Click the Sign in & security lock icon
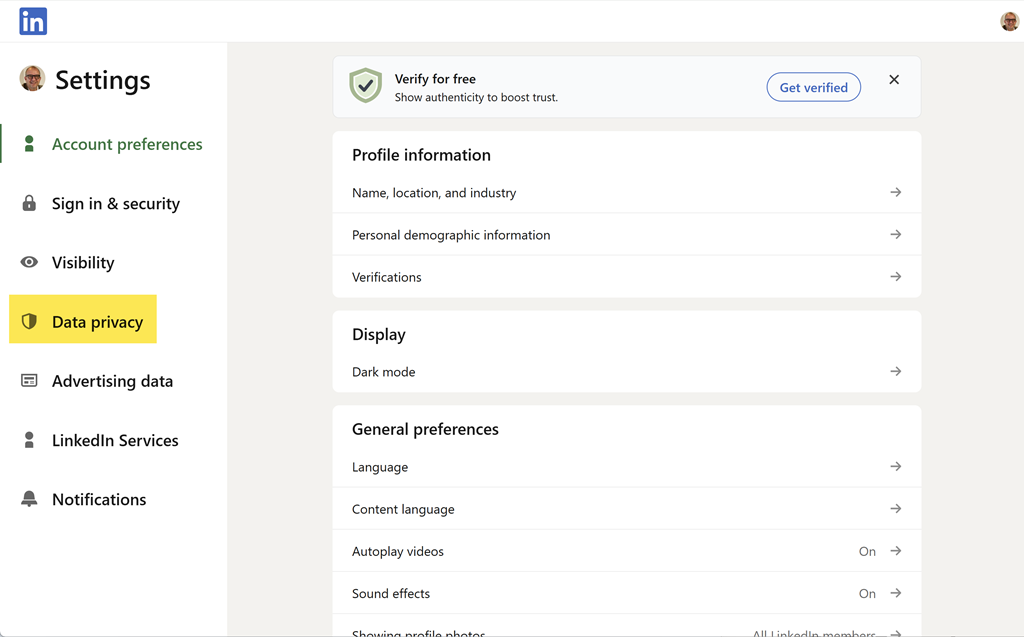The width and height of the screenshot is (1024, 637). tap(29, 203)
